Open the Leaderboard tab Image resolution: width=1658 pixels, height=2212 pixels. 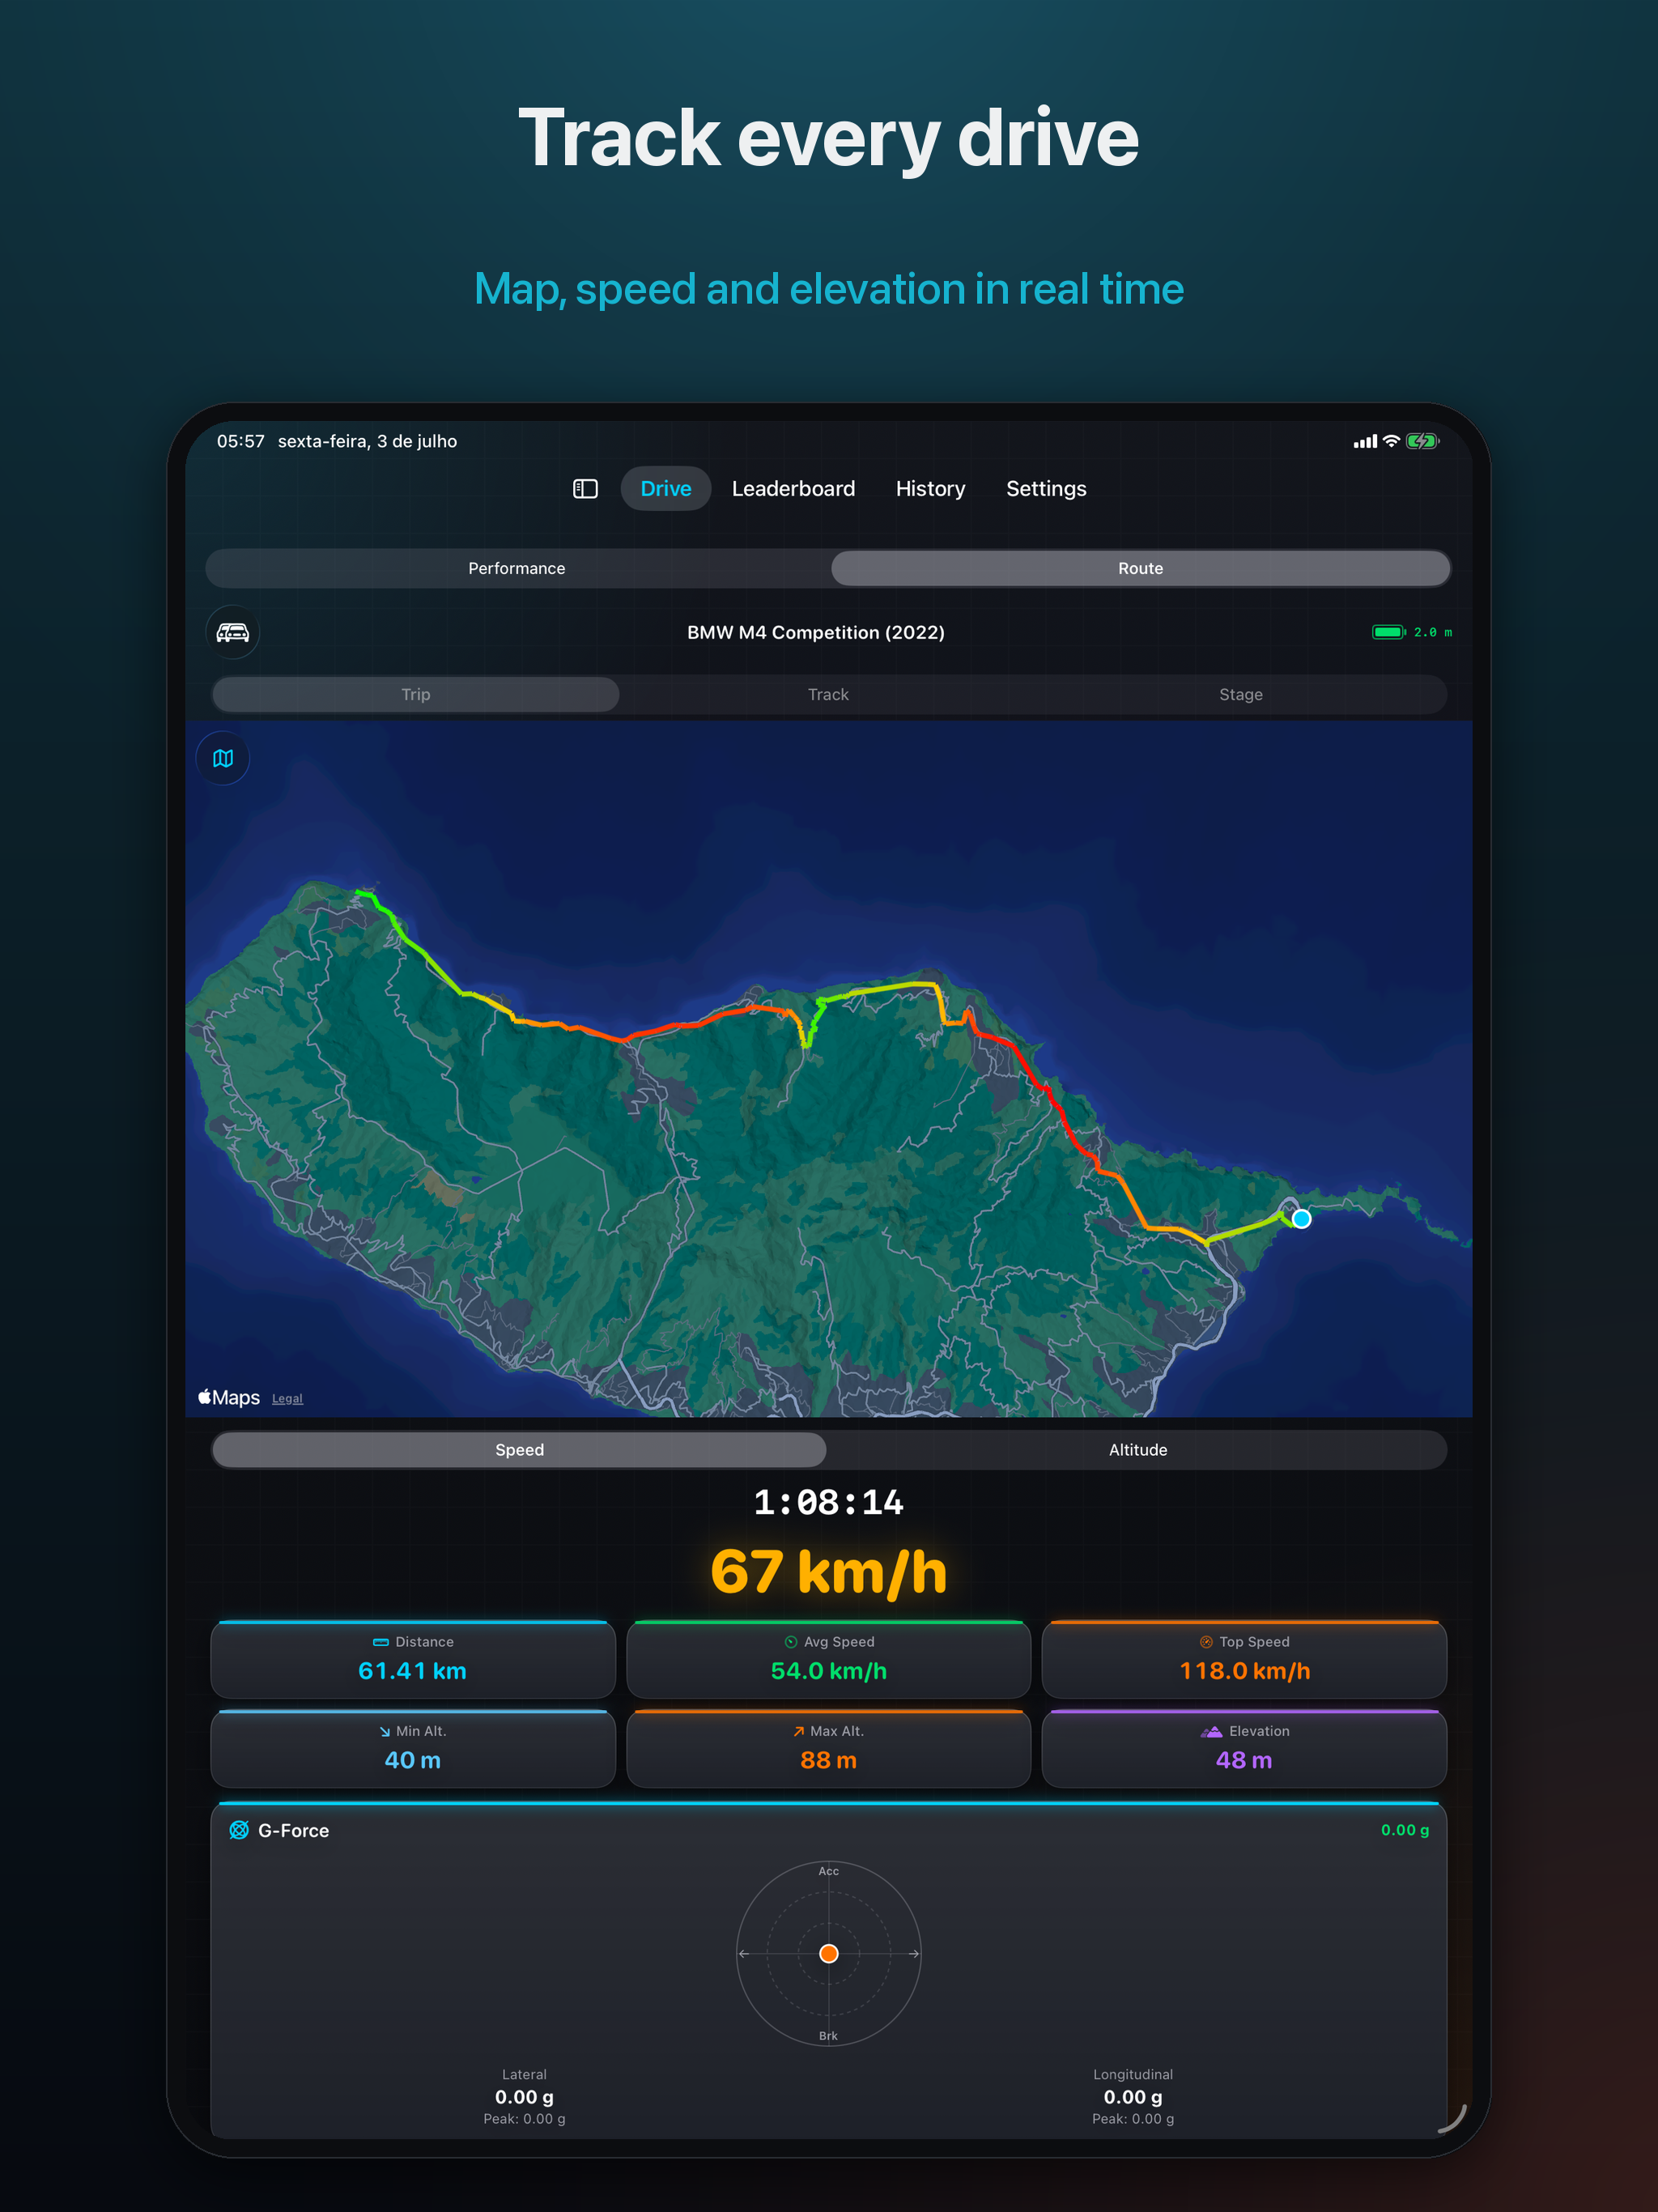(793, 488)
